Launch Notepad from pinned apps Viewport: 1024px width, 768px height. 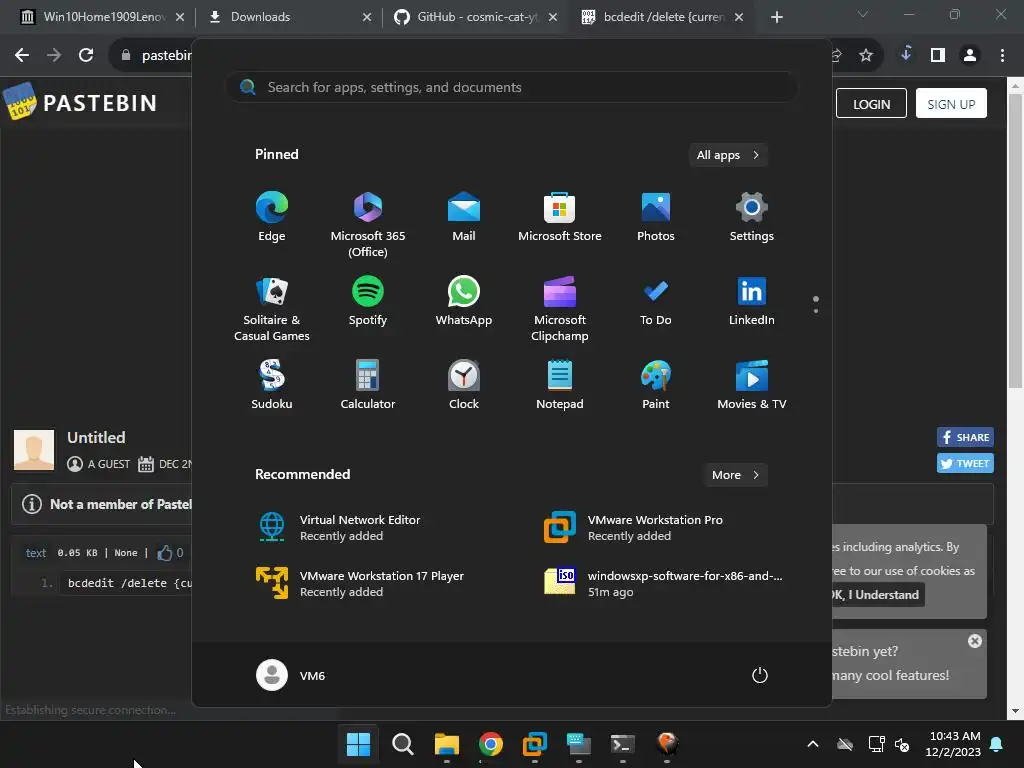click(x=560, y=385)
